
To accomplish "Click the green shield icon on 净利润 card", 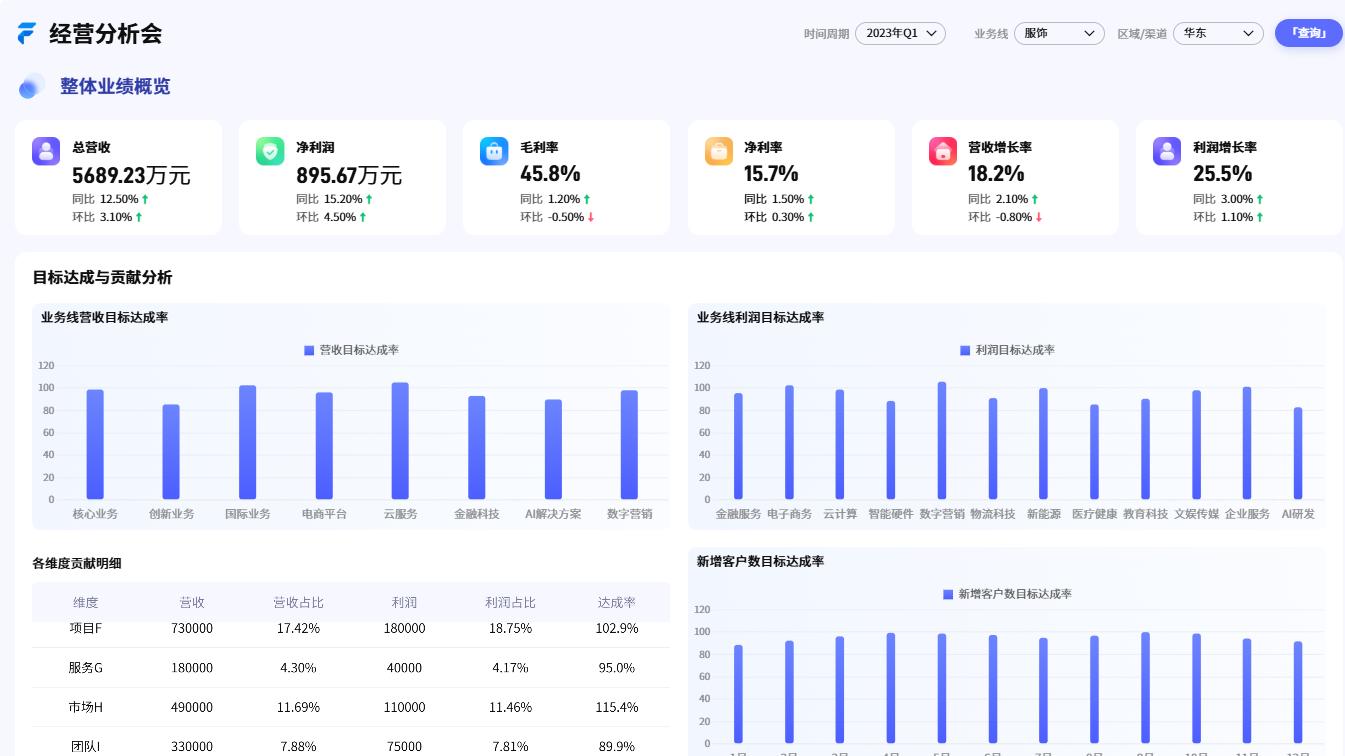I will [270, 151].
